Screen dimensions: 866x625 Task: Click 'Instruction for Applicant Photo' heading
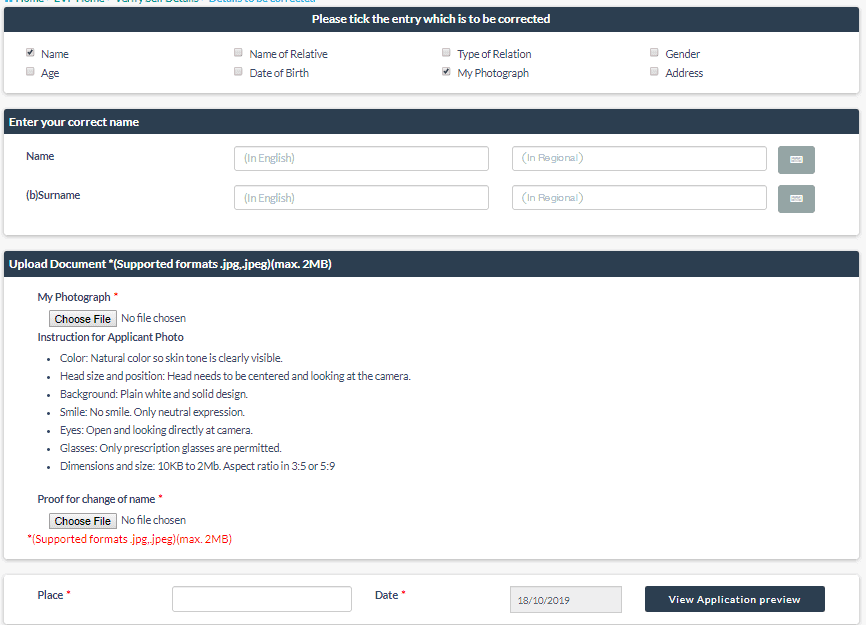pos(110,337)
